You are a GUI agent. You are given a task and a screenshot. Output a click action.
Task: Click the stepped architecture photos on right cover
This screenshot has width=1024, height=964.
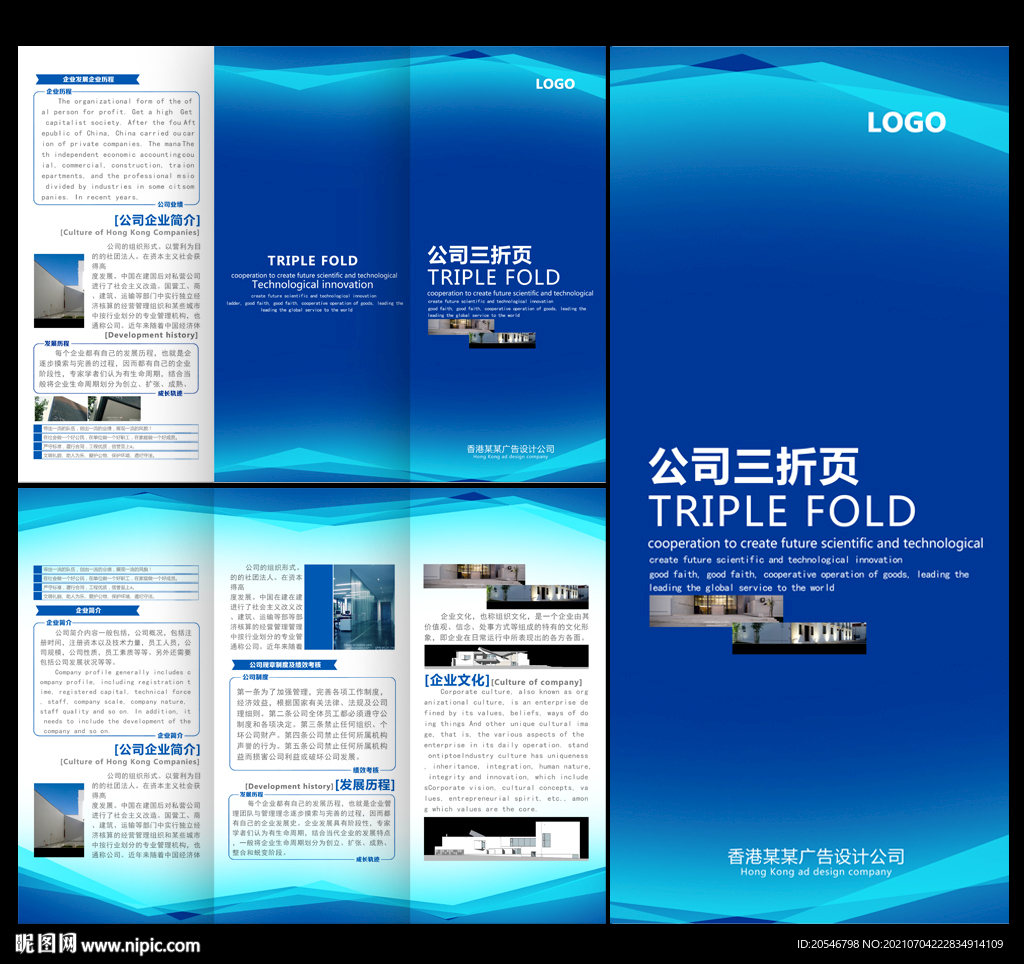(x=758, y=624)
